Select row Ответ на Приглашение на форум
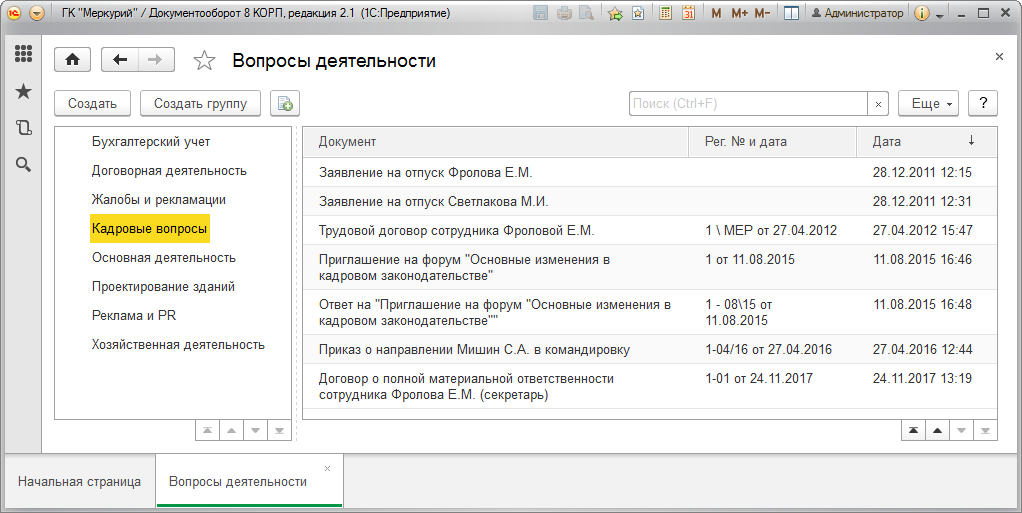The width and height of the screenshot is (1022, 513). point(650,312)
